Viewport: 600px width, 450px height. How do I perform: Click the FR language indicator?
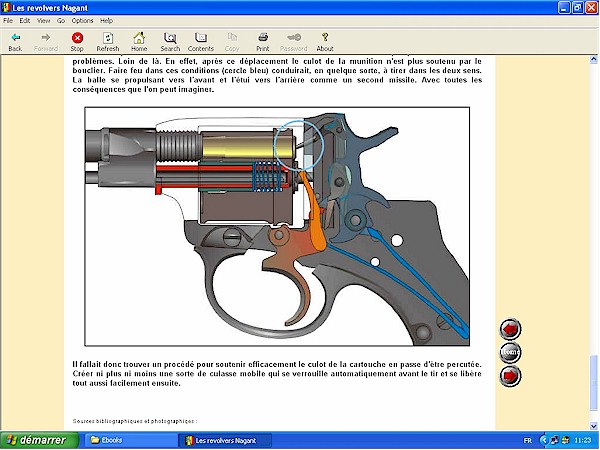[528, 441]
